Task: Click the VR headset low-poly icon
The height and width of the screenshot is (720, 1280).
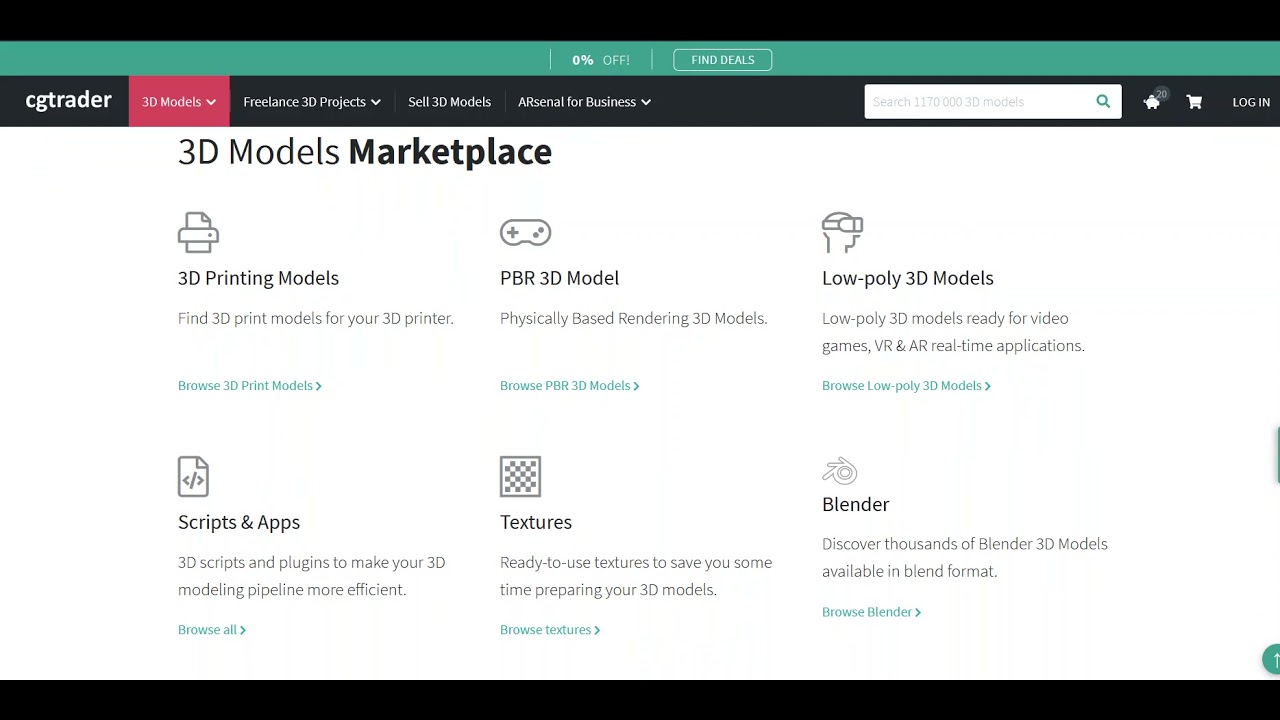Action: click(842, 232)
